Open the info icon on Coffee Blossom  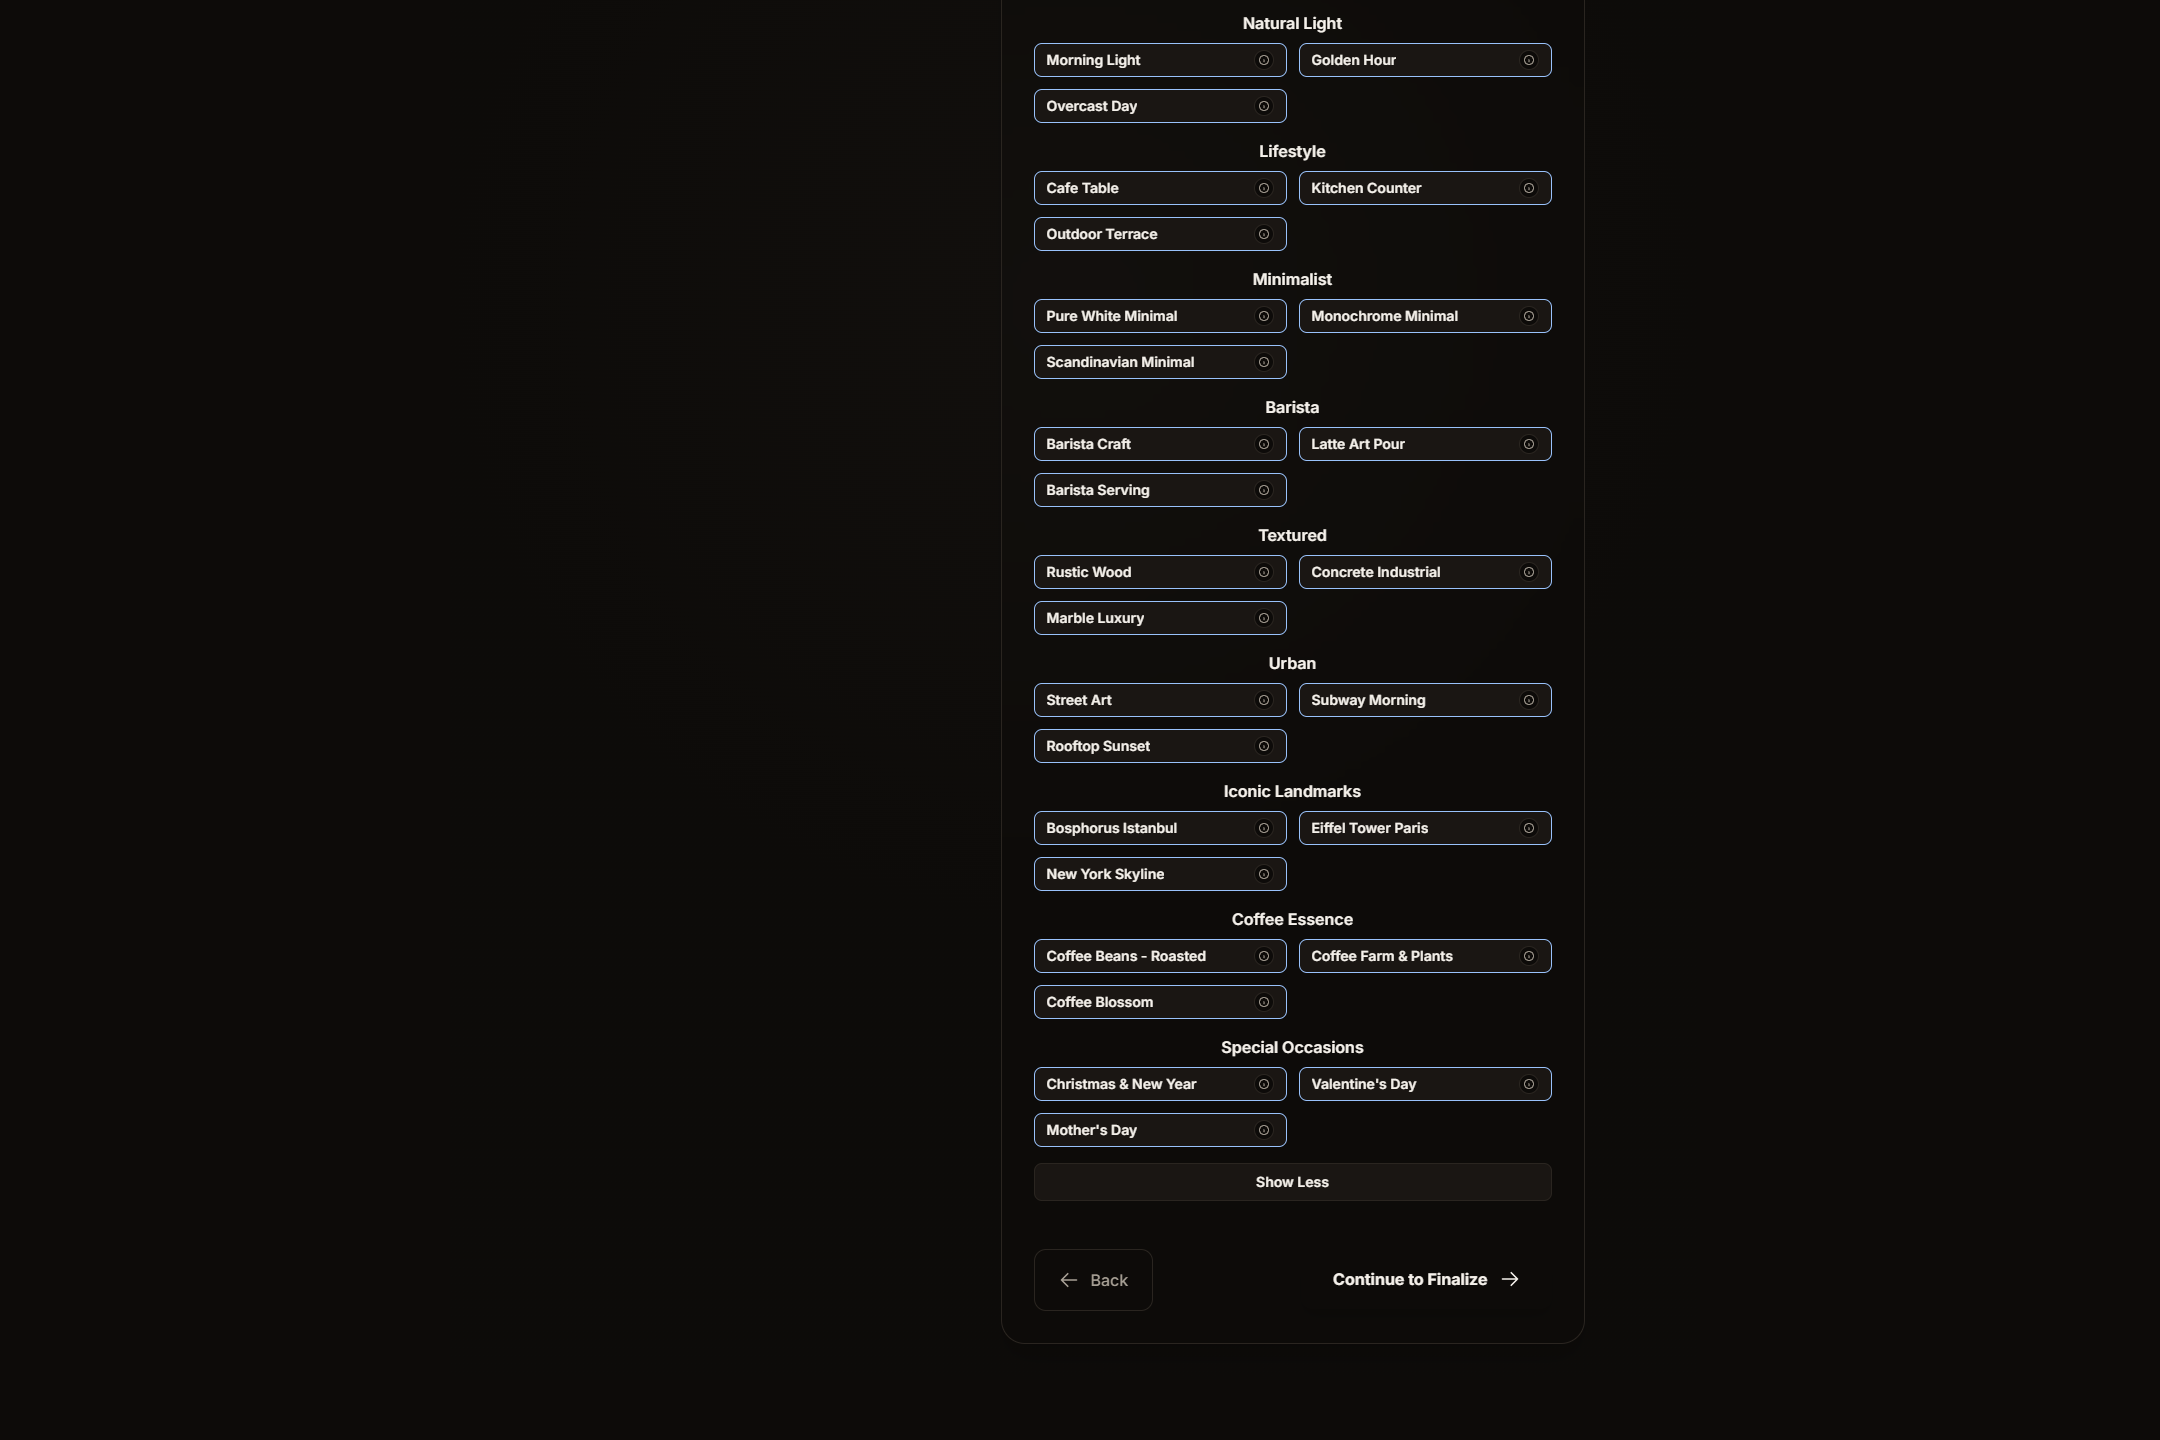[1263, 1002]
